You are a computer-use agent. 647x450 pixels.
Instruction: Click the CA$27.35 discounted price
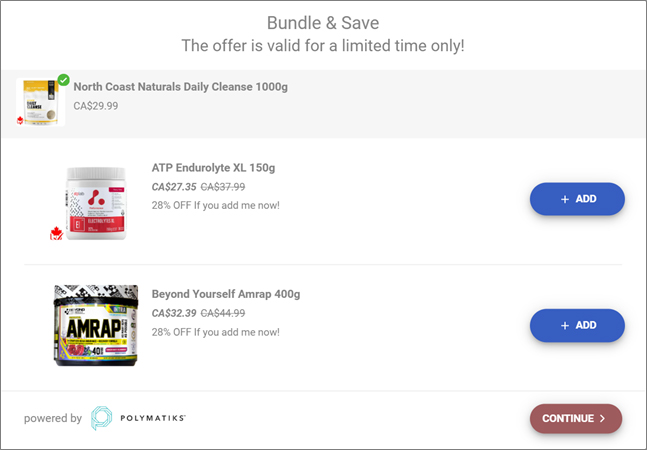[x=174, y=187]
